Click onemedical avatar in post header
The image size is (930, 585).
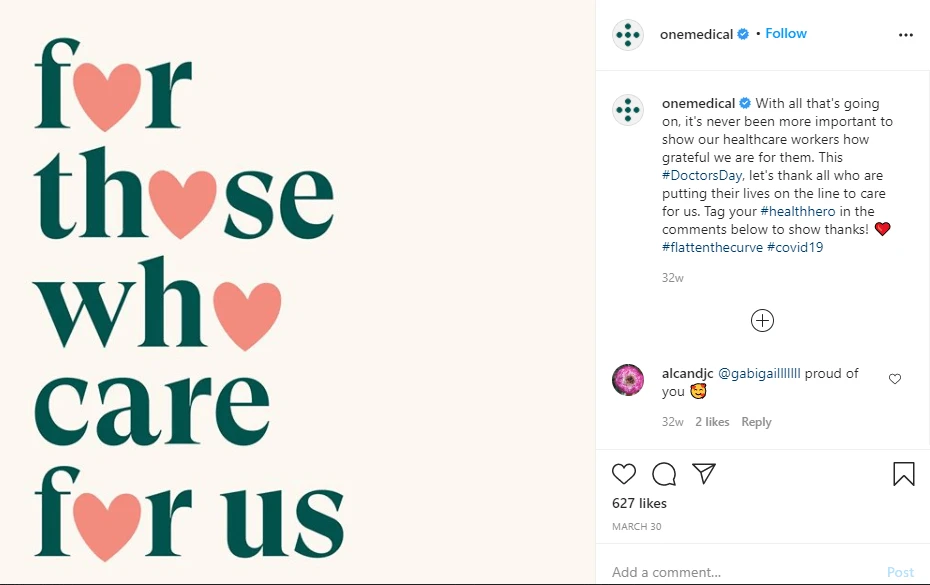pos(628,34)
